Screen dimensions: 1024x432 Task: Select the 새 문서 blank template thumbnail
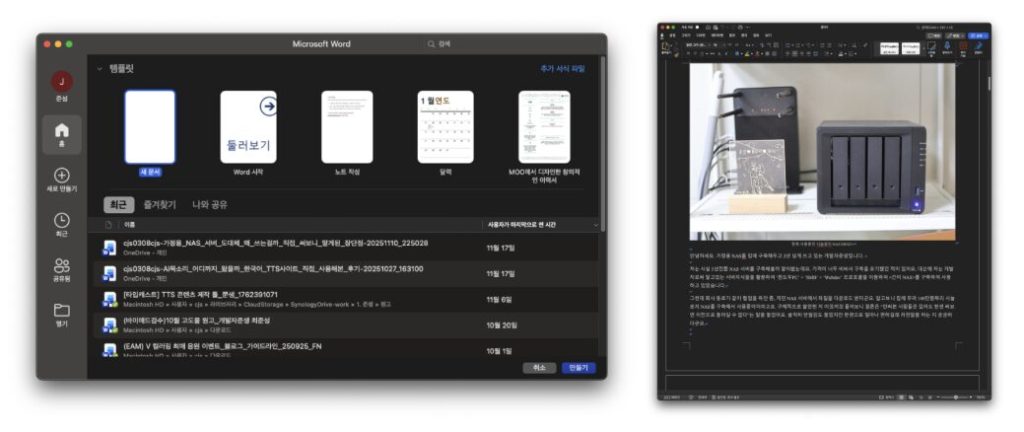[150, 127]
